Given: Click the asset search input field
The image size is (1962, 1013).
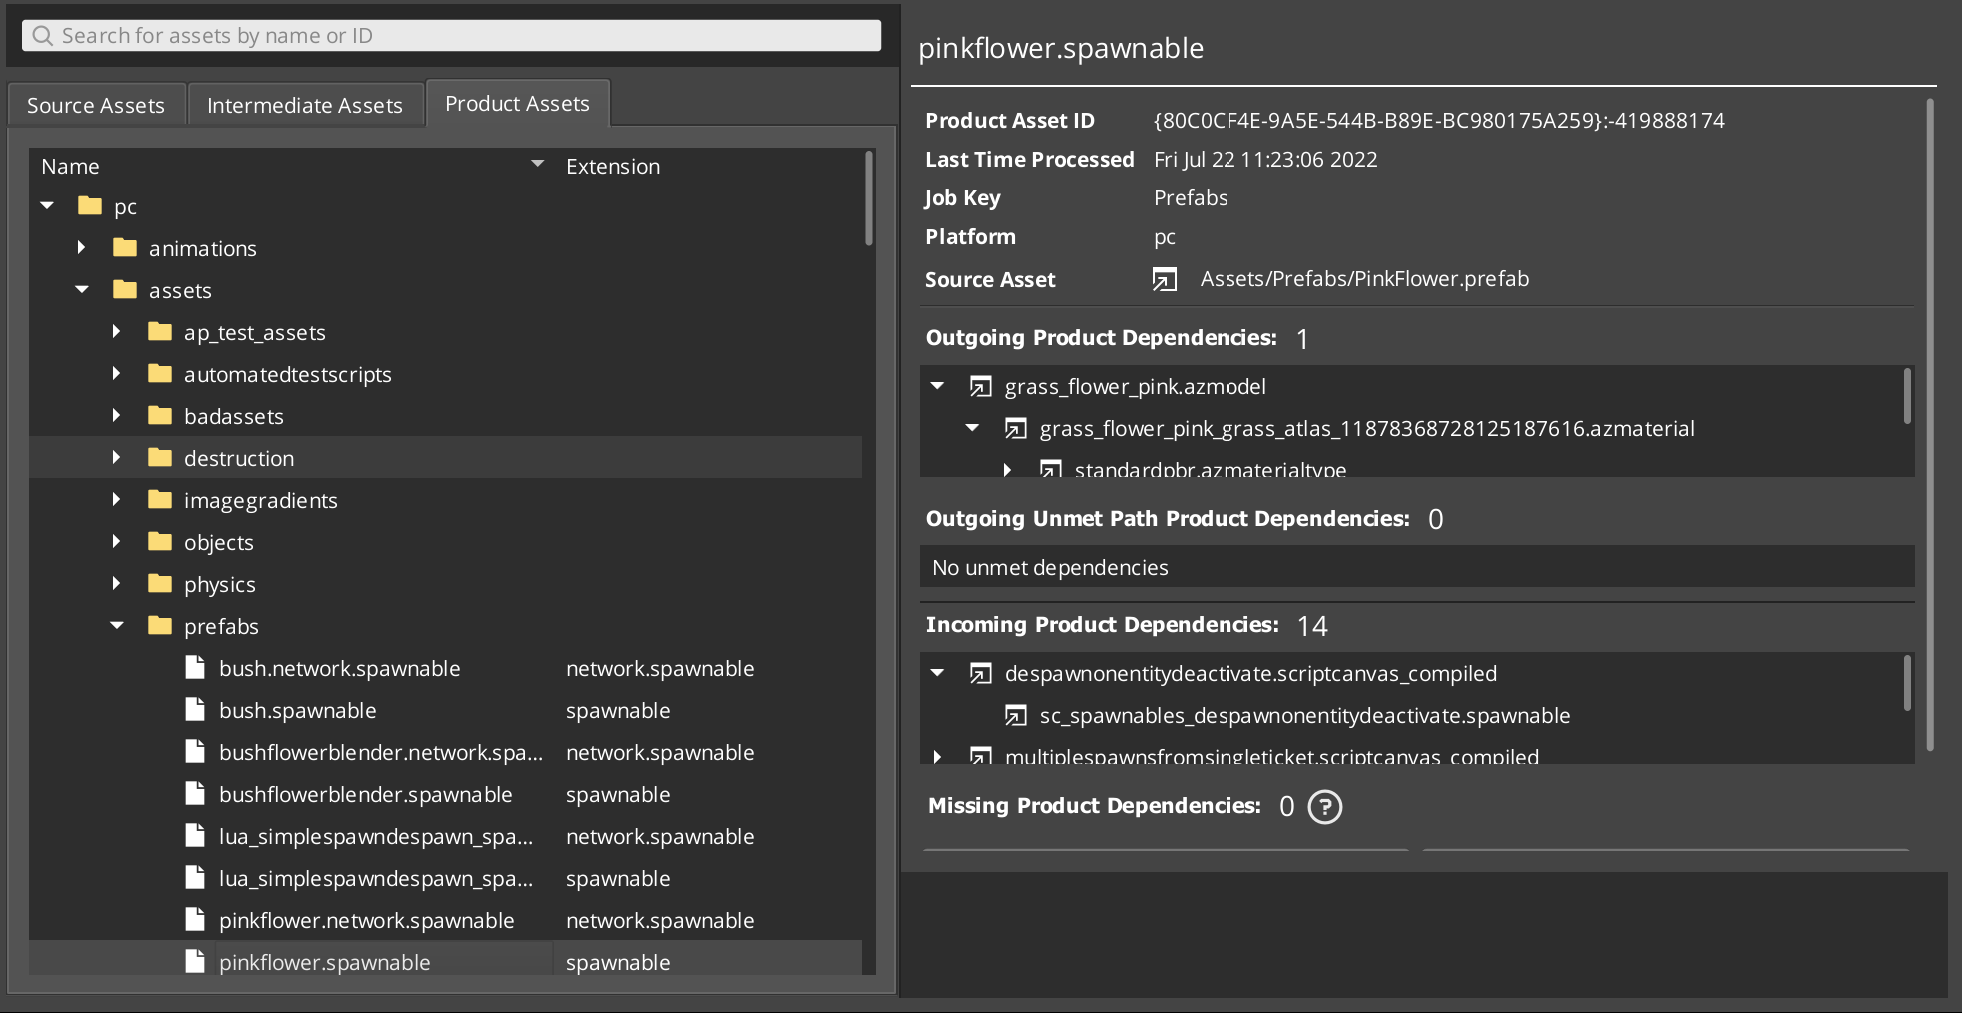Looking at the screenshot, I should pos(450,35).
